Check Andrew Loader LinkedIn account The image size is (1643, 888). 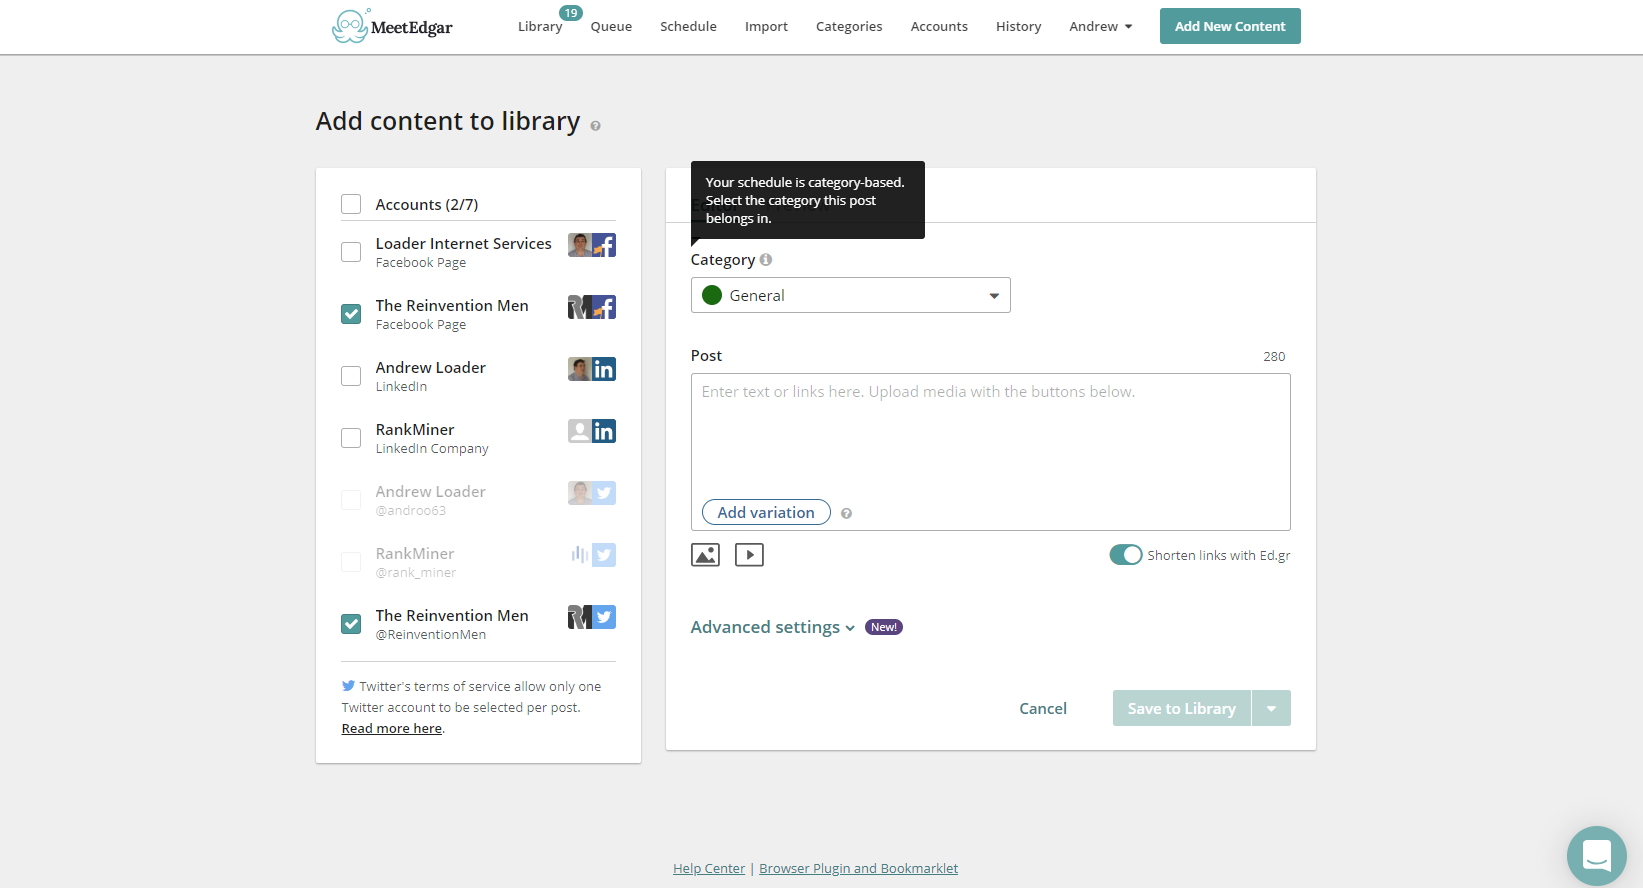[x=351, y=376]
